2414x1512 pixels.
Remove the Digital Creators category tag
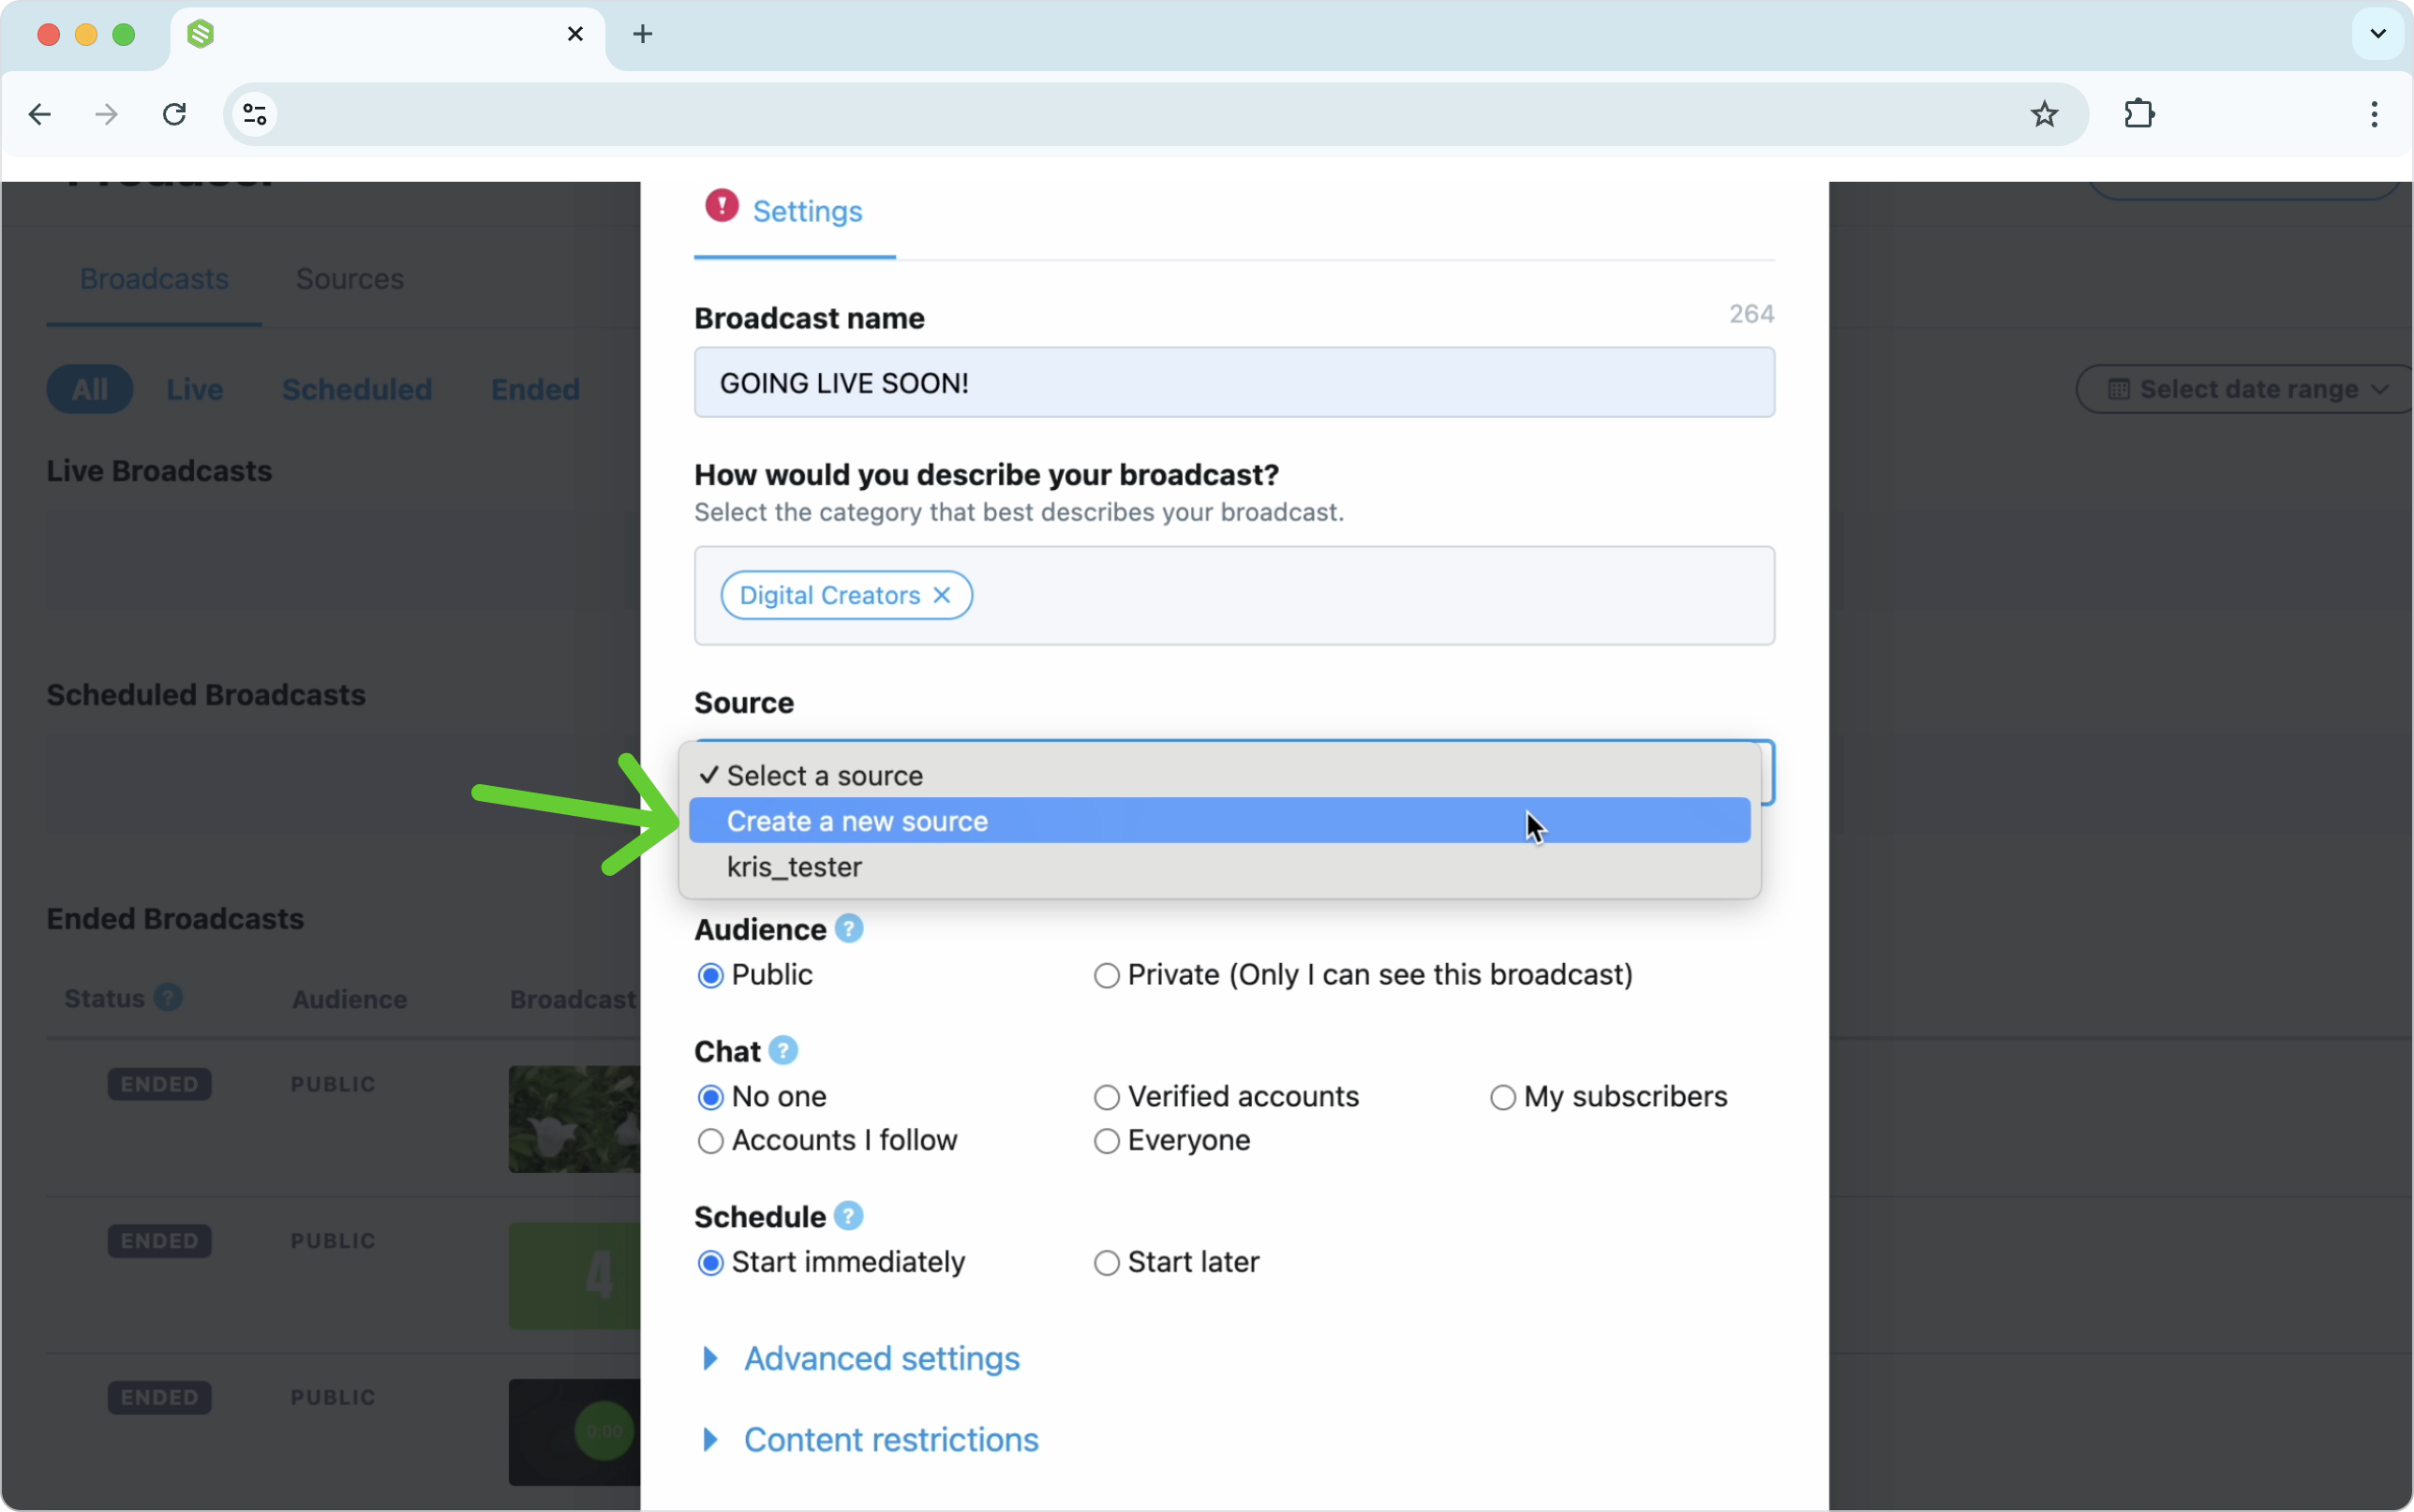point(942,595)
